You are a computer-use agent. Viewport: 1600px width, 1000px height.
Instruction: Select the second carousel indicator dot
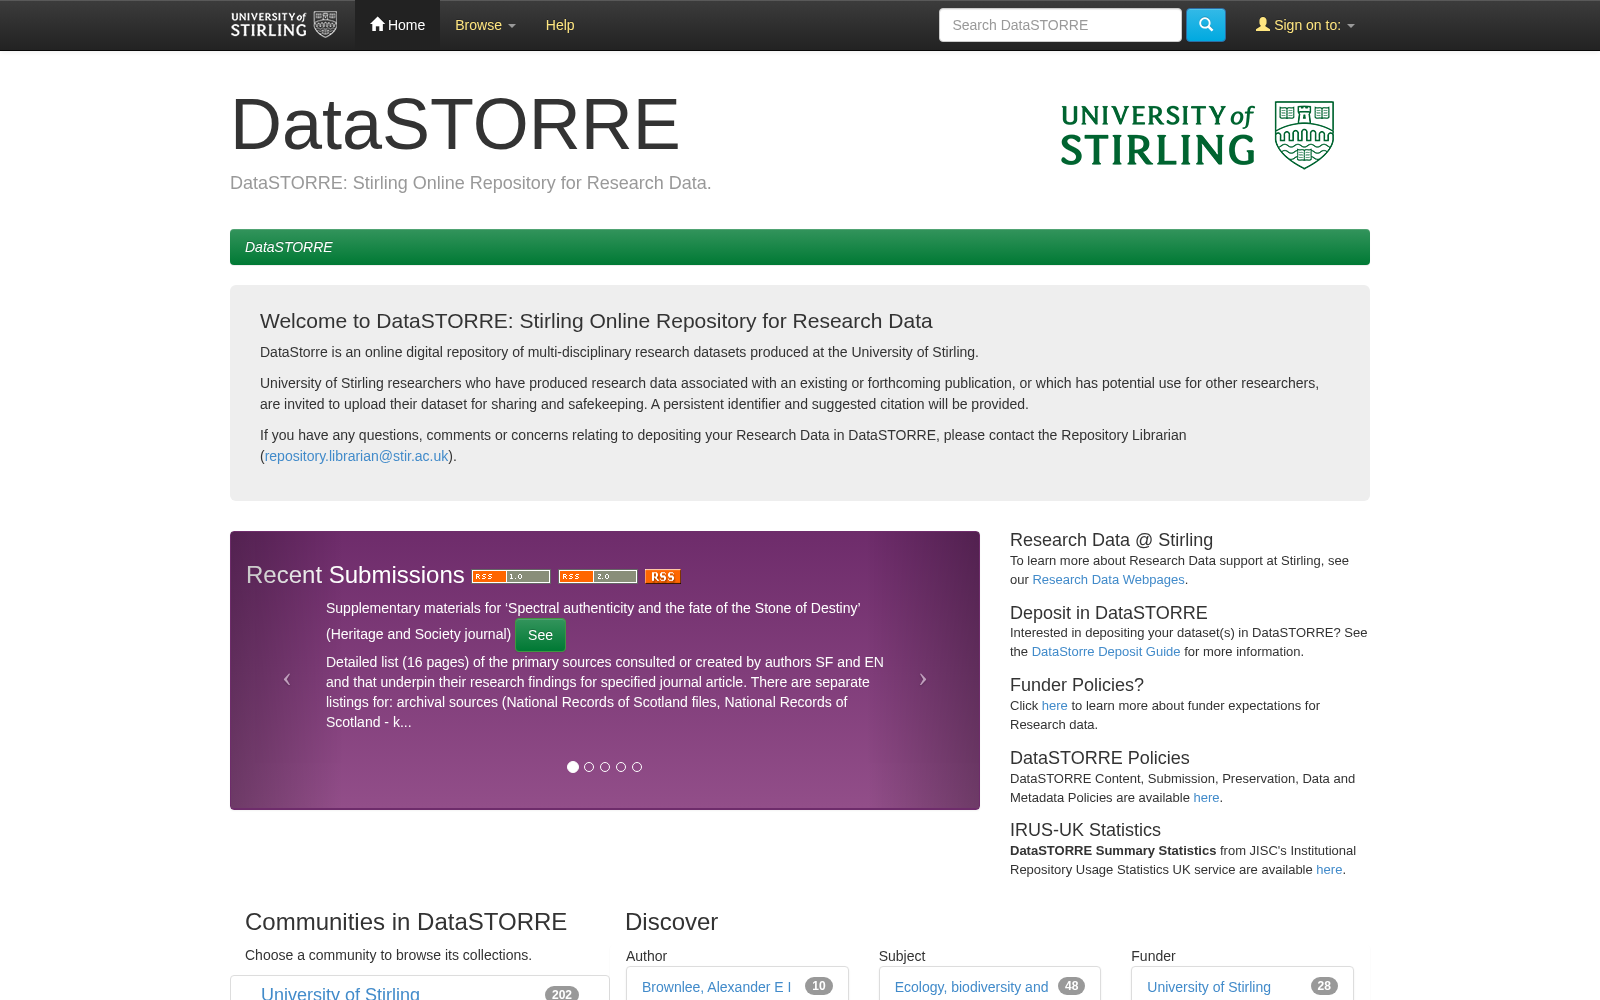589,767
